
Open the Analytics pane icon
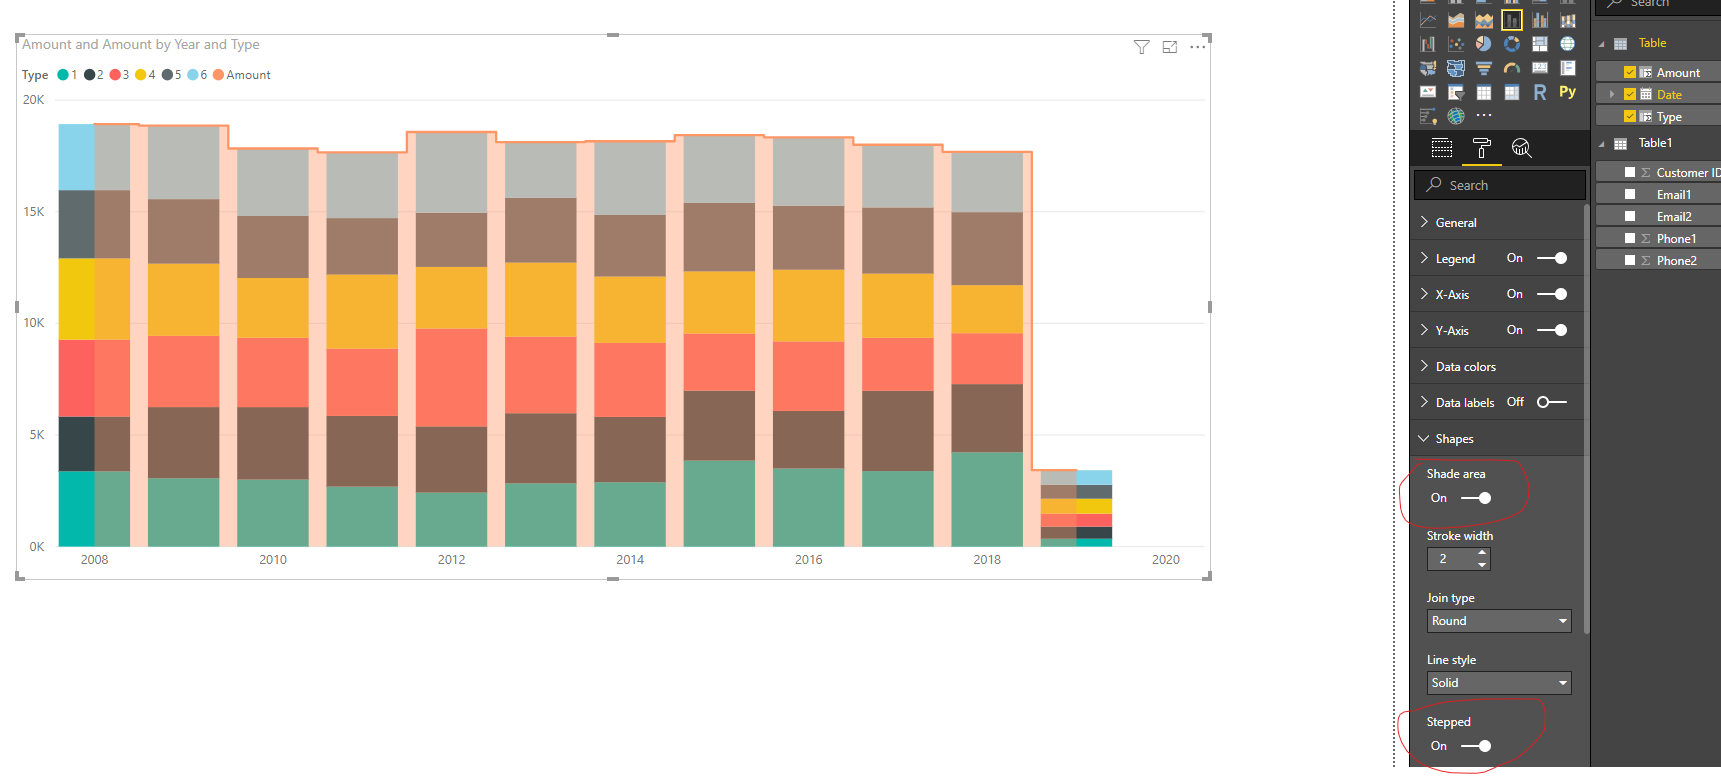point(1522,148)
